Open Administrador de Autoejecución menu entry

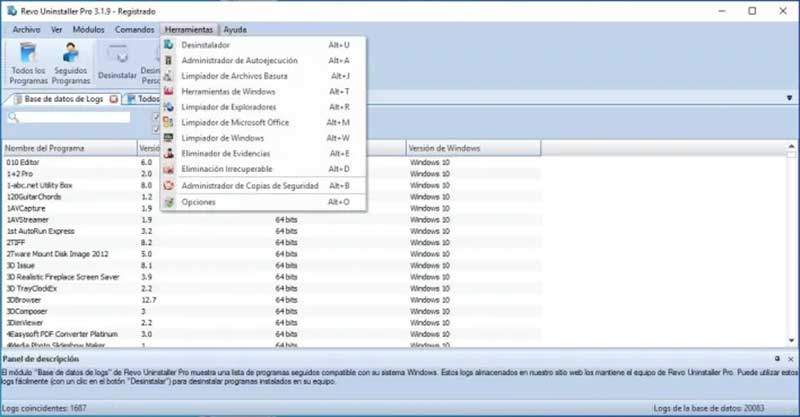point(238,60)
